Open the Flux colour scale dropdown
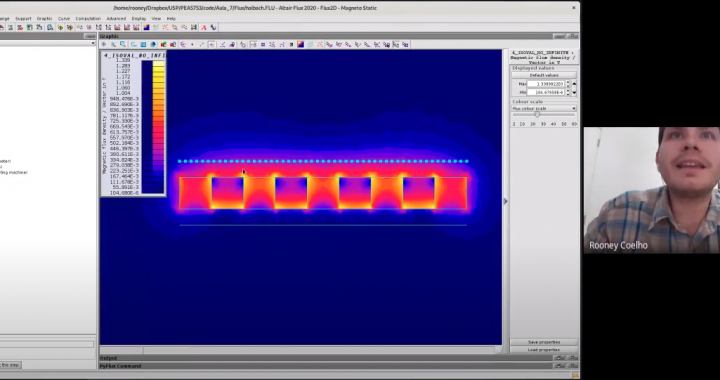Viewport: 720px width, 380px height. 544,108
